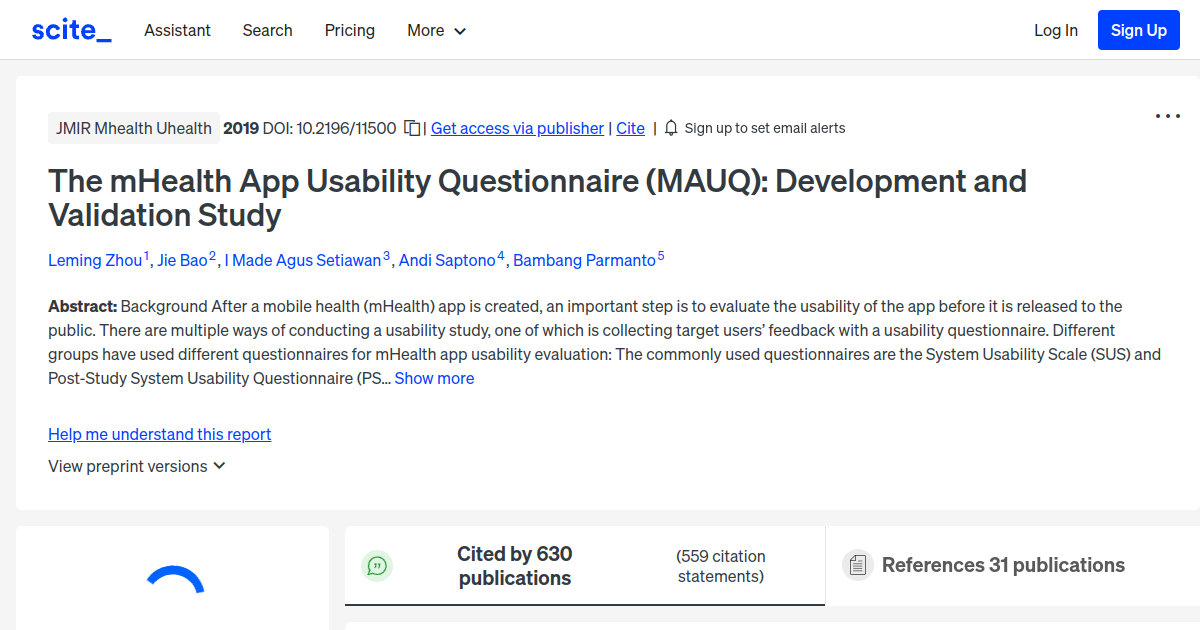This screenshot has height=630, width=1200.
Task: Open Get access via publisher link
Action: coord(517,128)
